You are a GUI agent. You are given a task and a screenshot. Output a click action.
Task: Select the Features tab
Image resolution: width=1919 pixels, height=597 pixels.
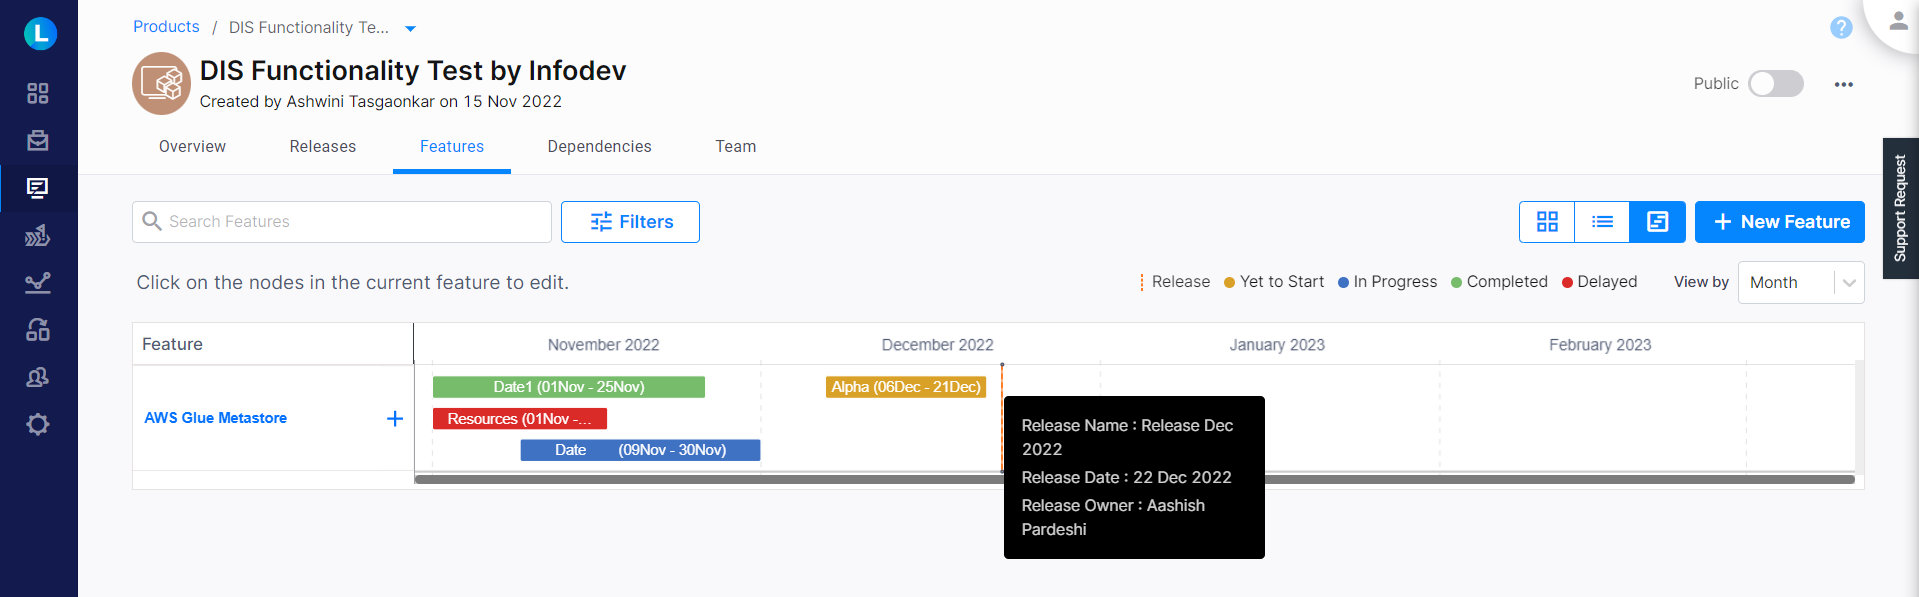[x=452, y=146]
